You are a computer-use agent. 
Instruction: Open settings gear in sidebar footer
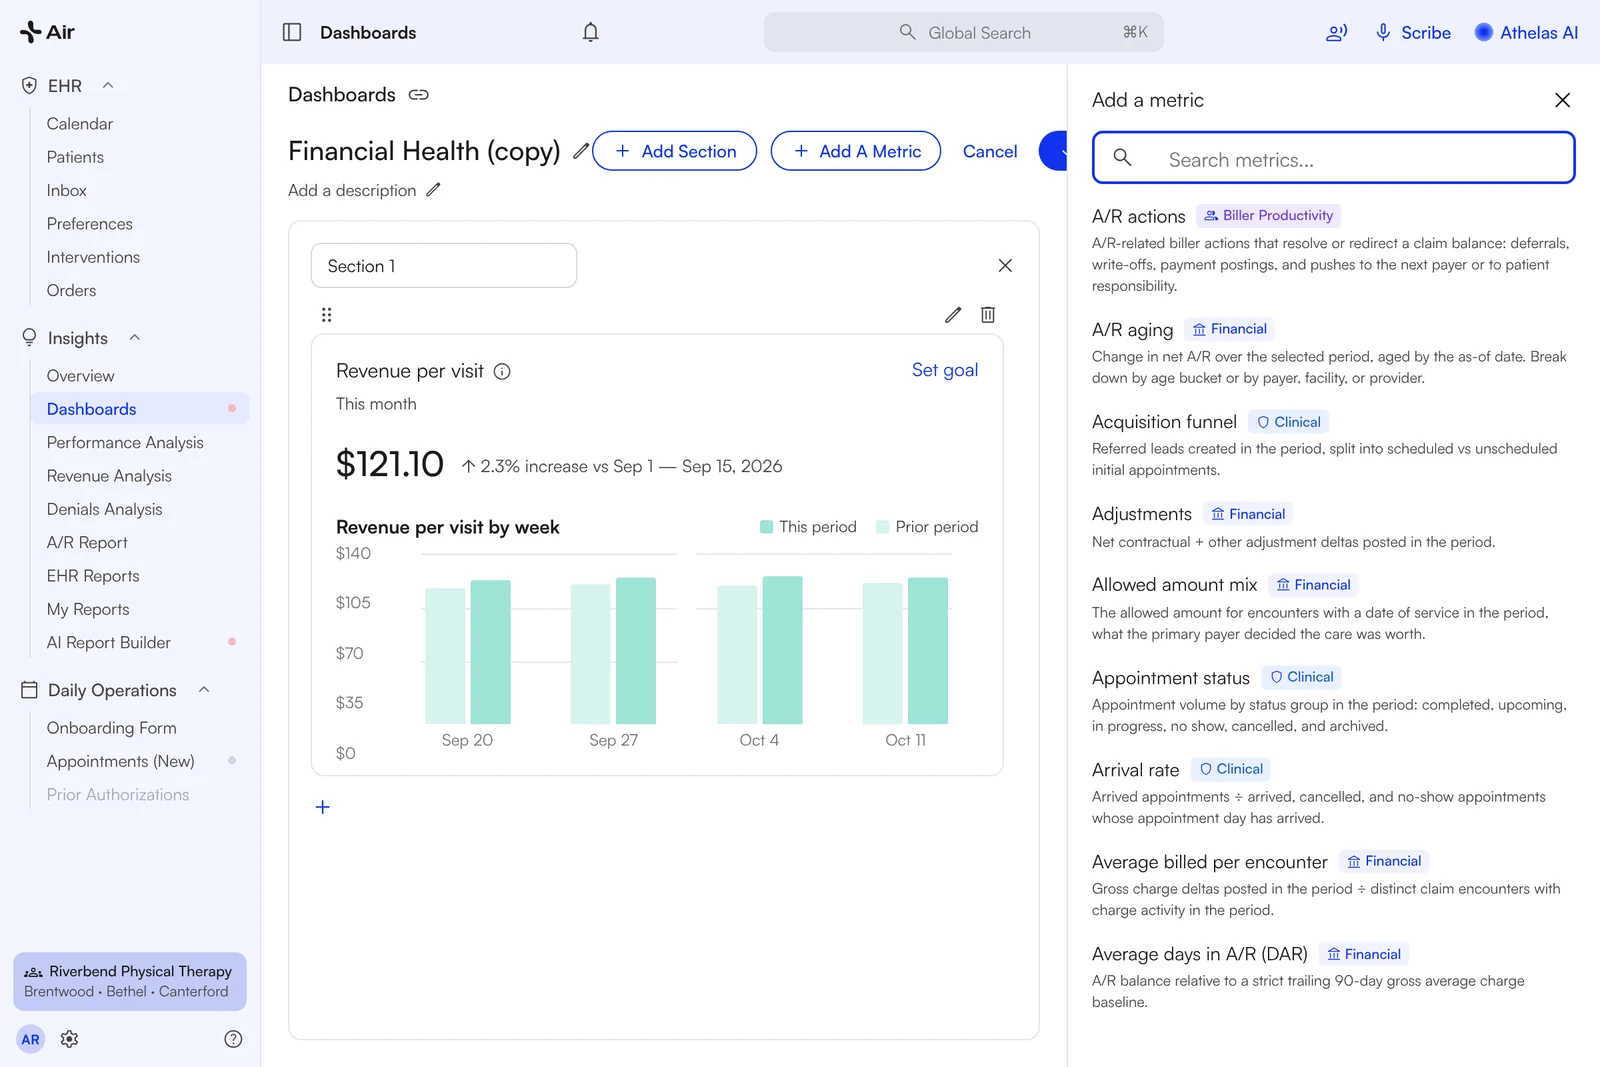69,1039
